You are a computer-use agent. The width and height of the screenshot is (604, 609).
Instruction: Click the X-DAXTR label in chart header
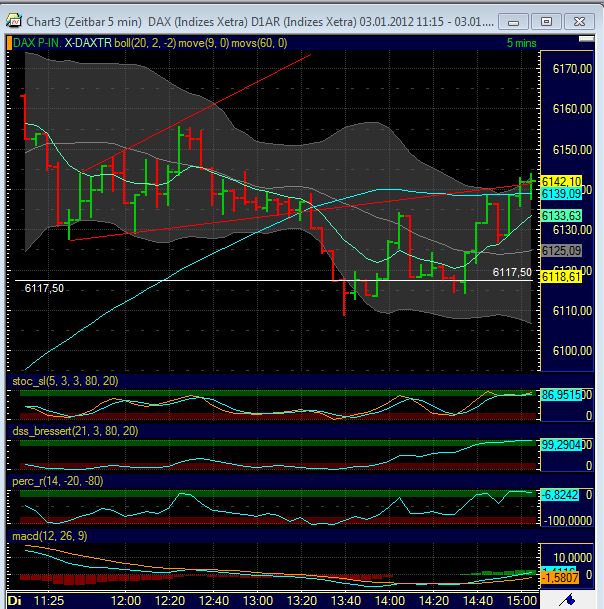[x=88, y=43]
